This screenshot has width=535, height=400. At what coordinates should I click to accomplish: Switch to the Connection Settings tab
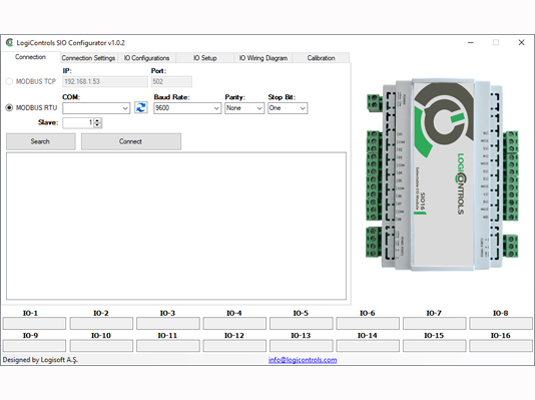point(88,58)
